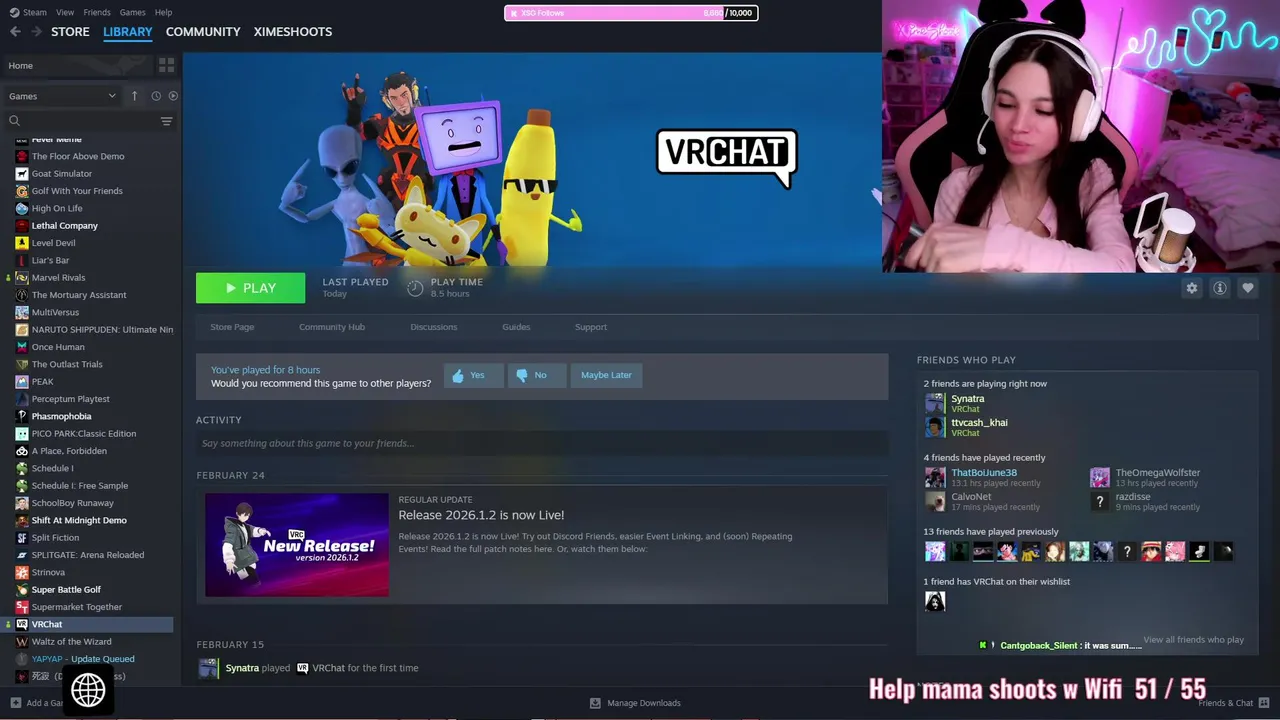The height and width of the screenshot is (720, 1280).
Task: Open the Community Hub link
Action: tap(332, 327)
